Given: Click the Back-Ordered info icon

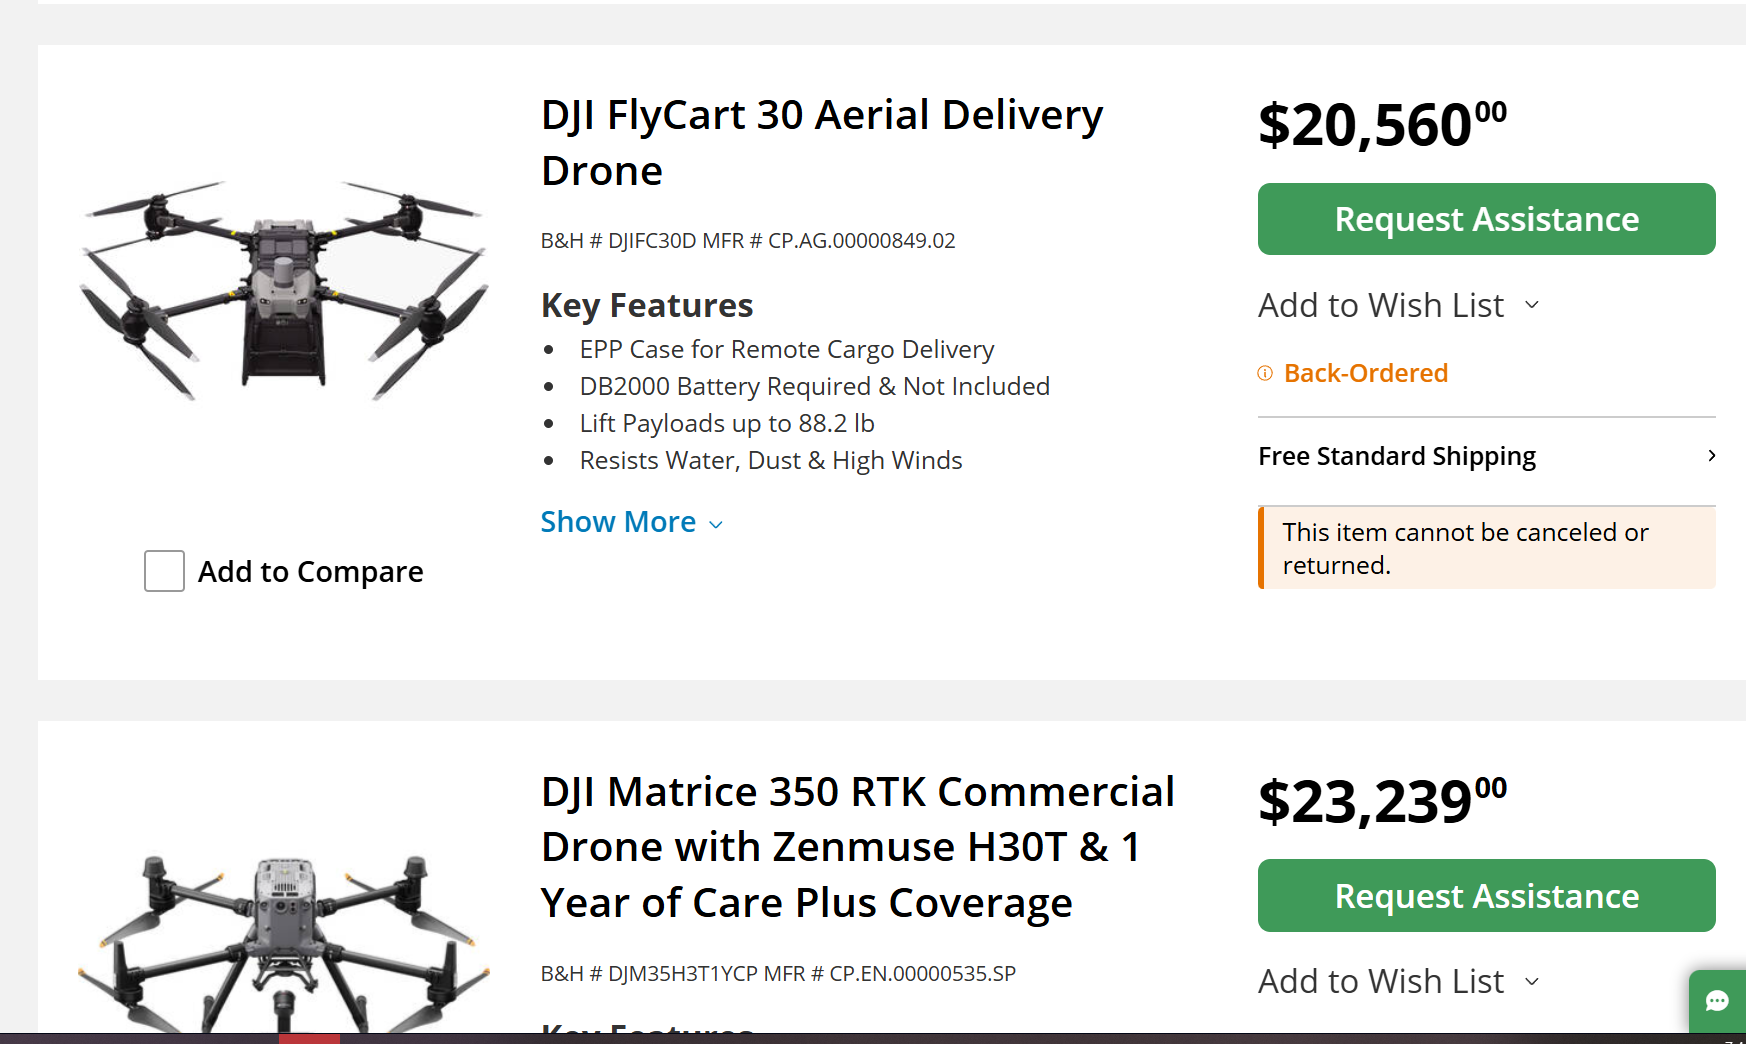Looking at the screenshot, I should pos(1265,373).
